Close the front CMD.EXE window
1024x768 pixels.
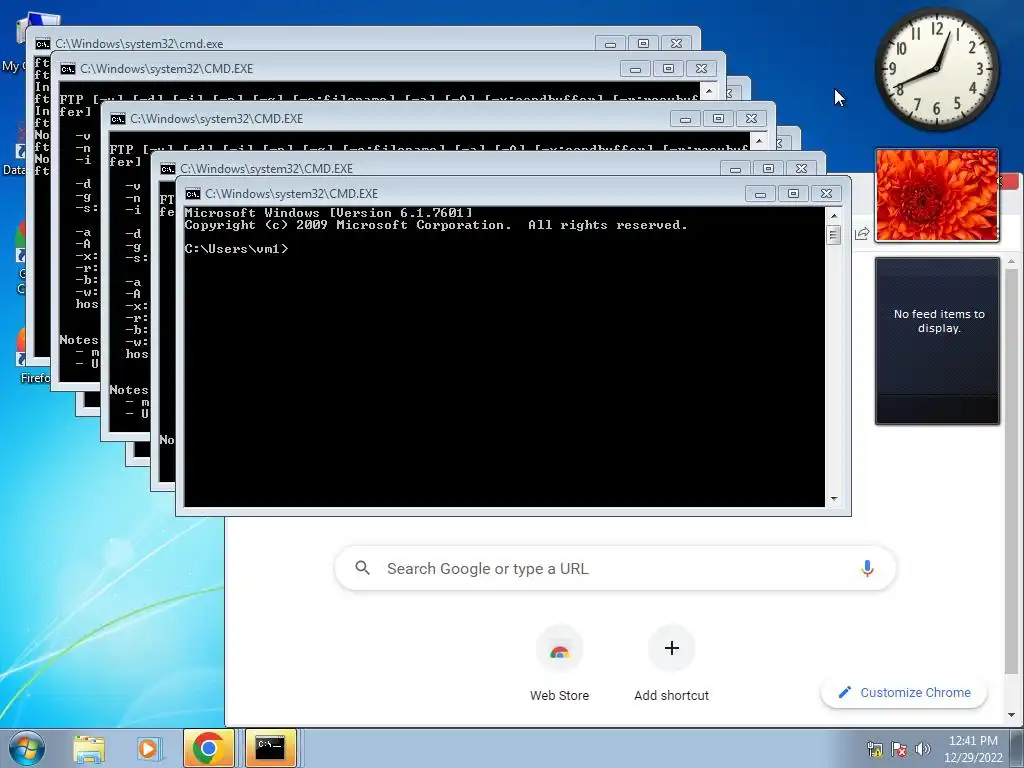826,194
